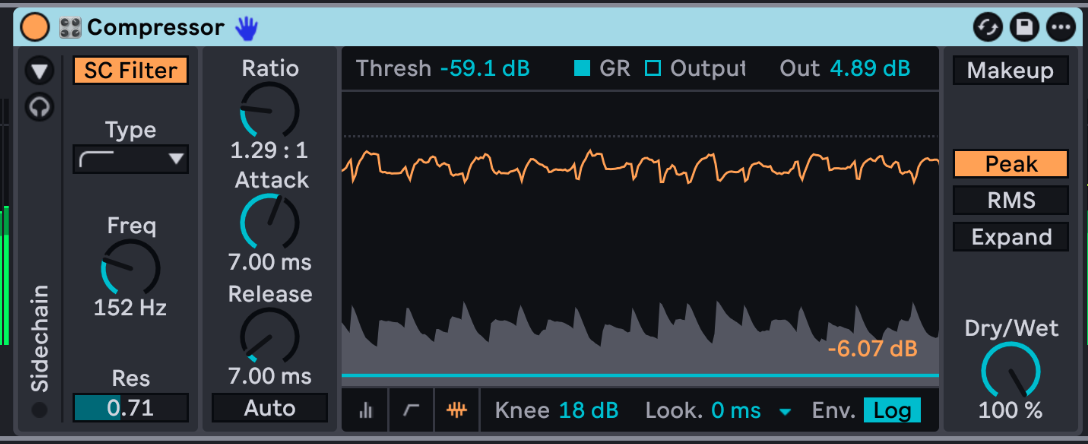Enable sidechain listen headphone icon

point(40,107)
